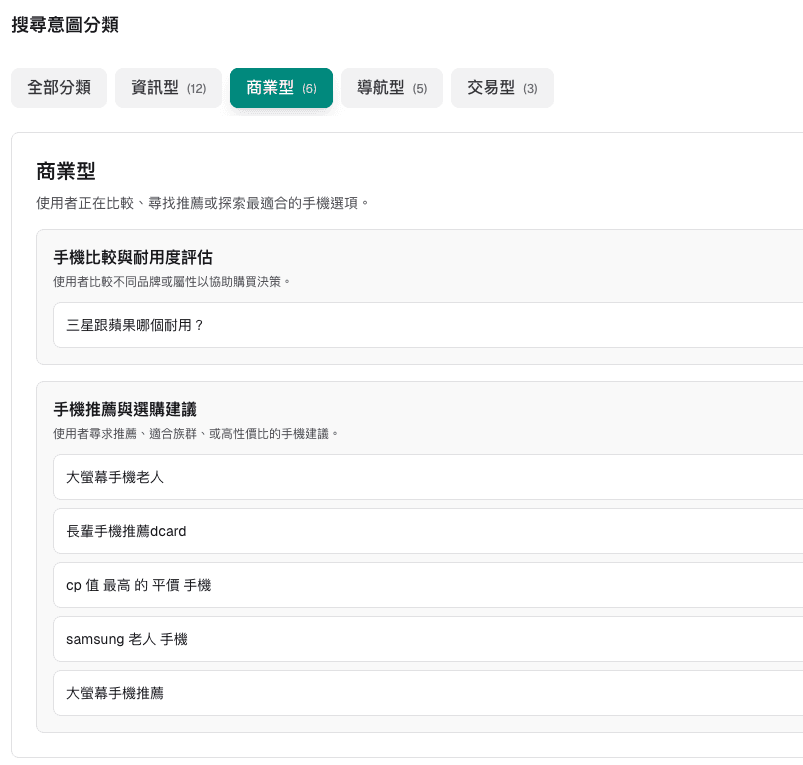This screenshot has height=765, width=803.
Task: Open the 商業型 category filter
Action: coord(281,88)
